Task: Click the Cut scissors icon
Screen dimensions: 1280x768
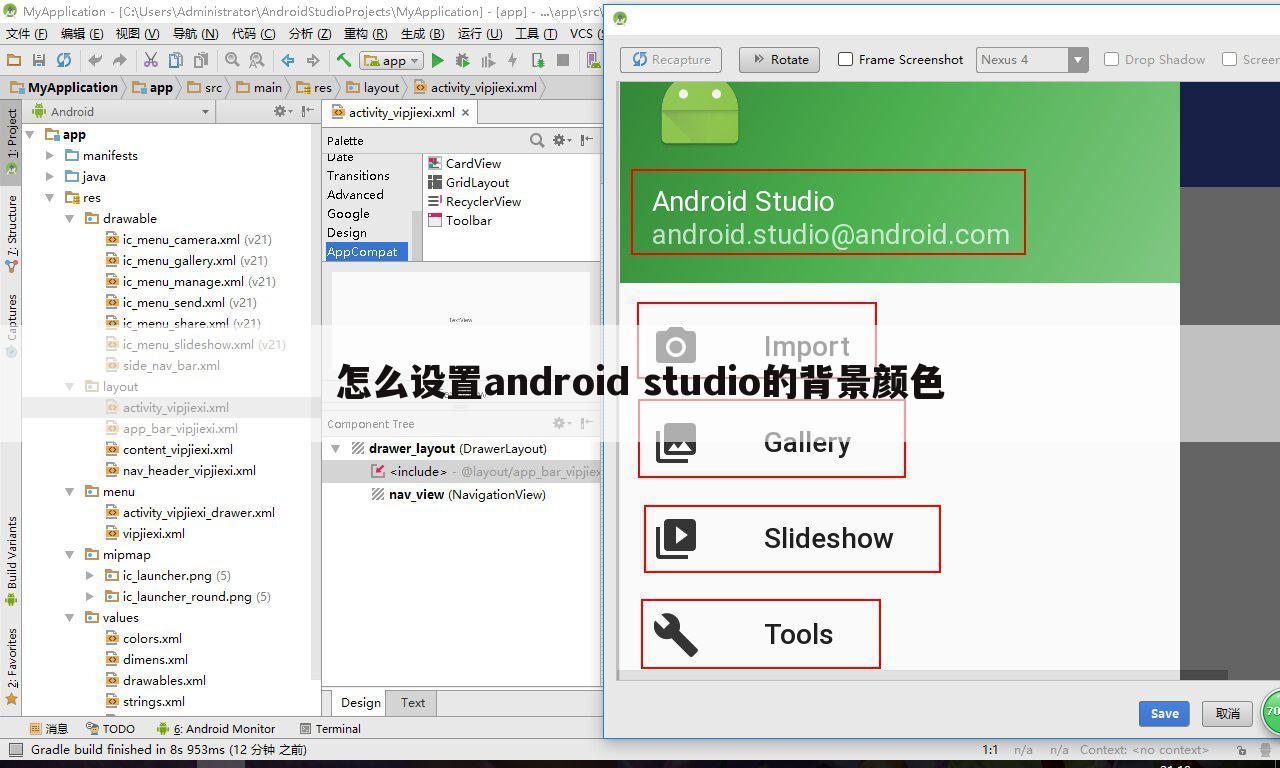Action: pos(151,60)
